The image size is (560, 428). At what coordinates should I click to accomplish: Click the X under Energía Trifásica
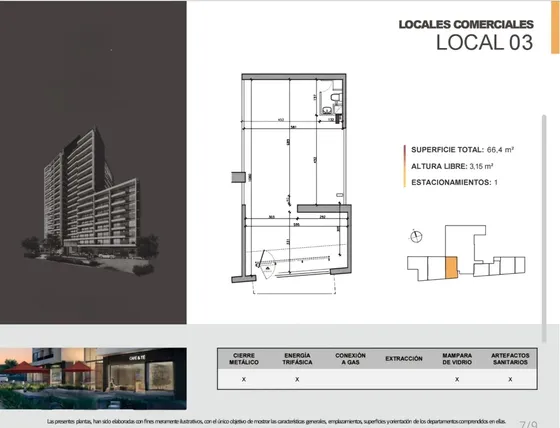pos(297,379)
